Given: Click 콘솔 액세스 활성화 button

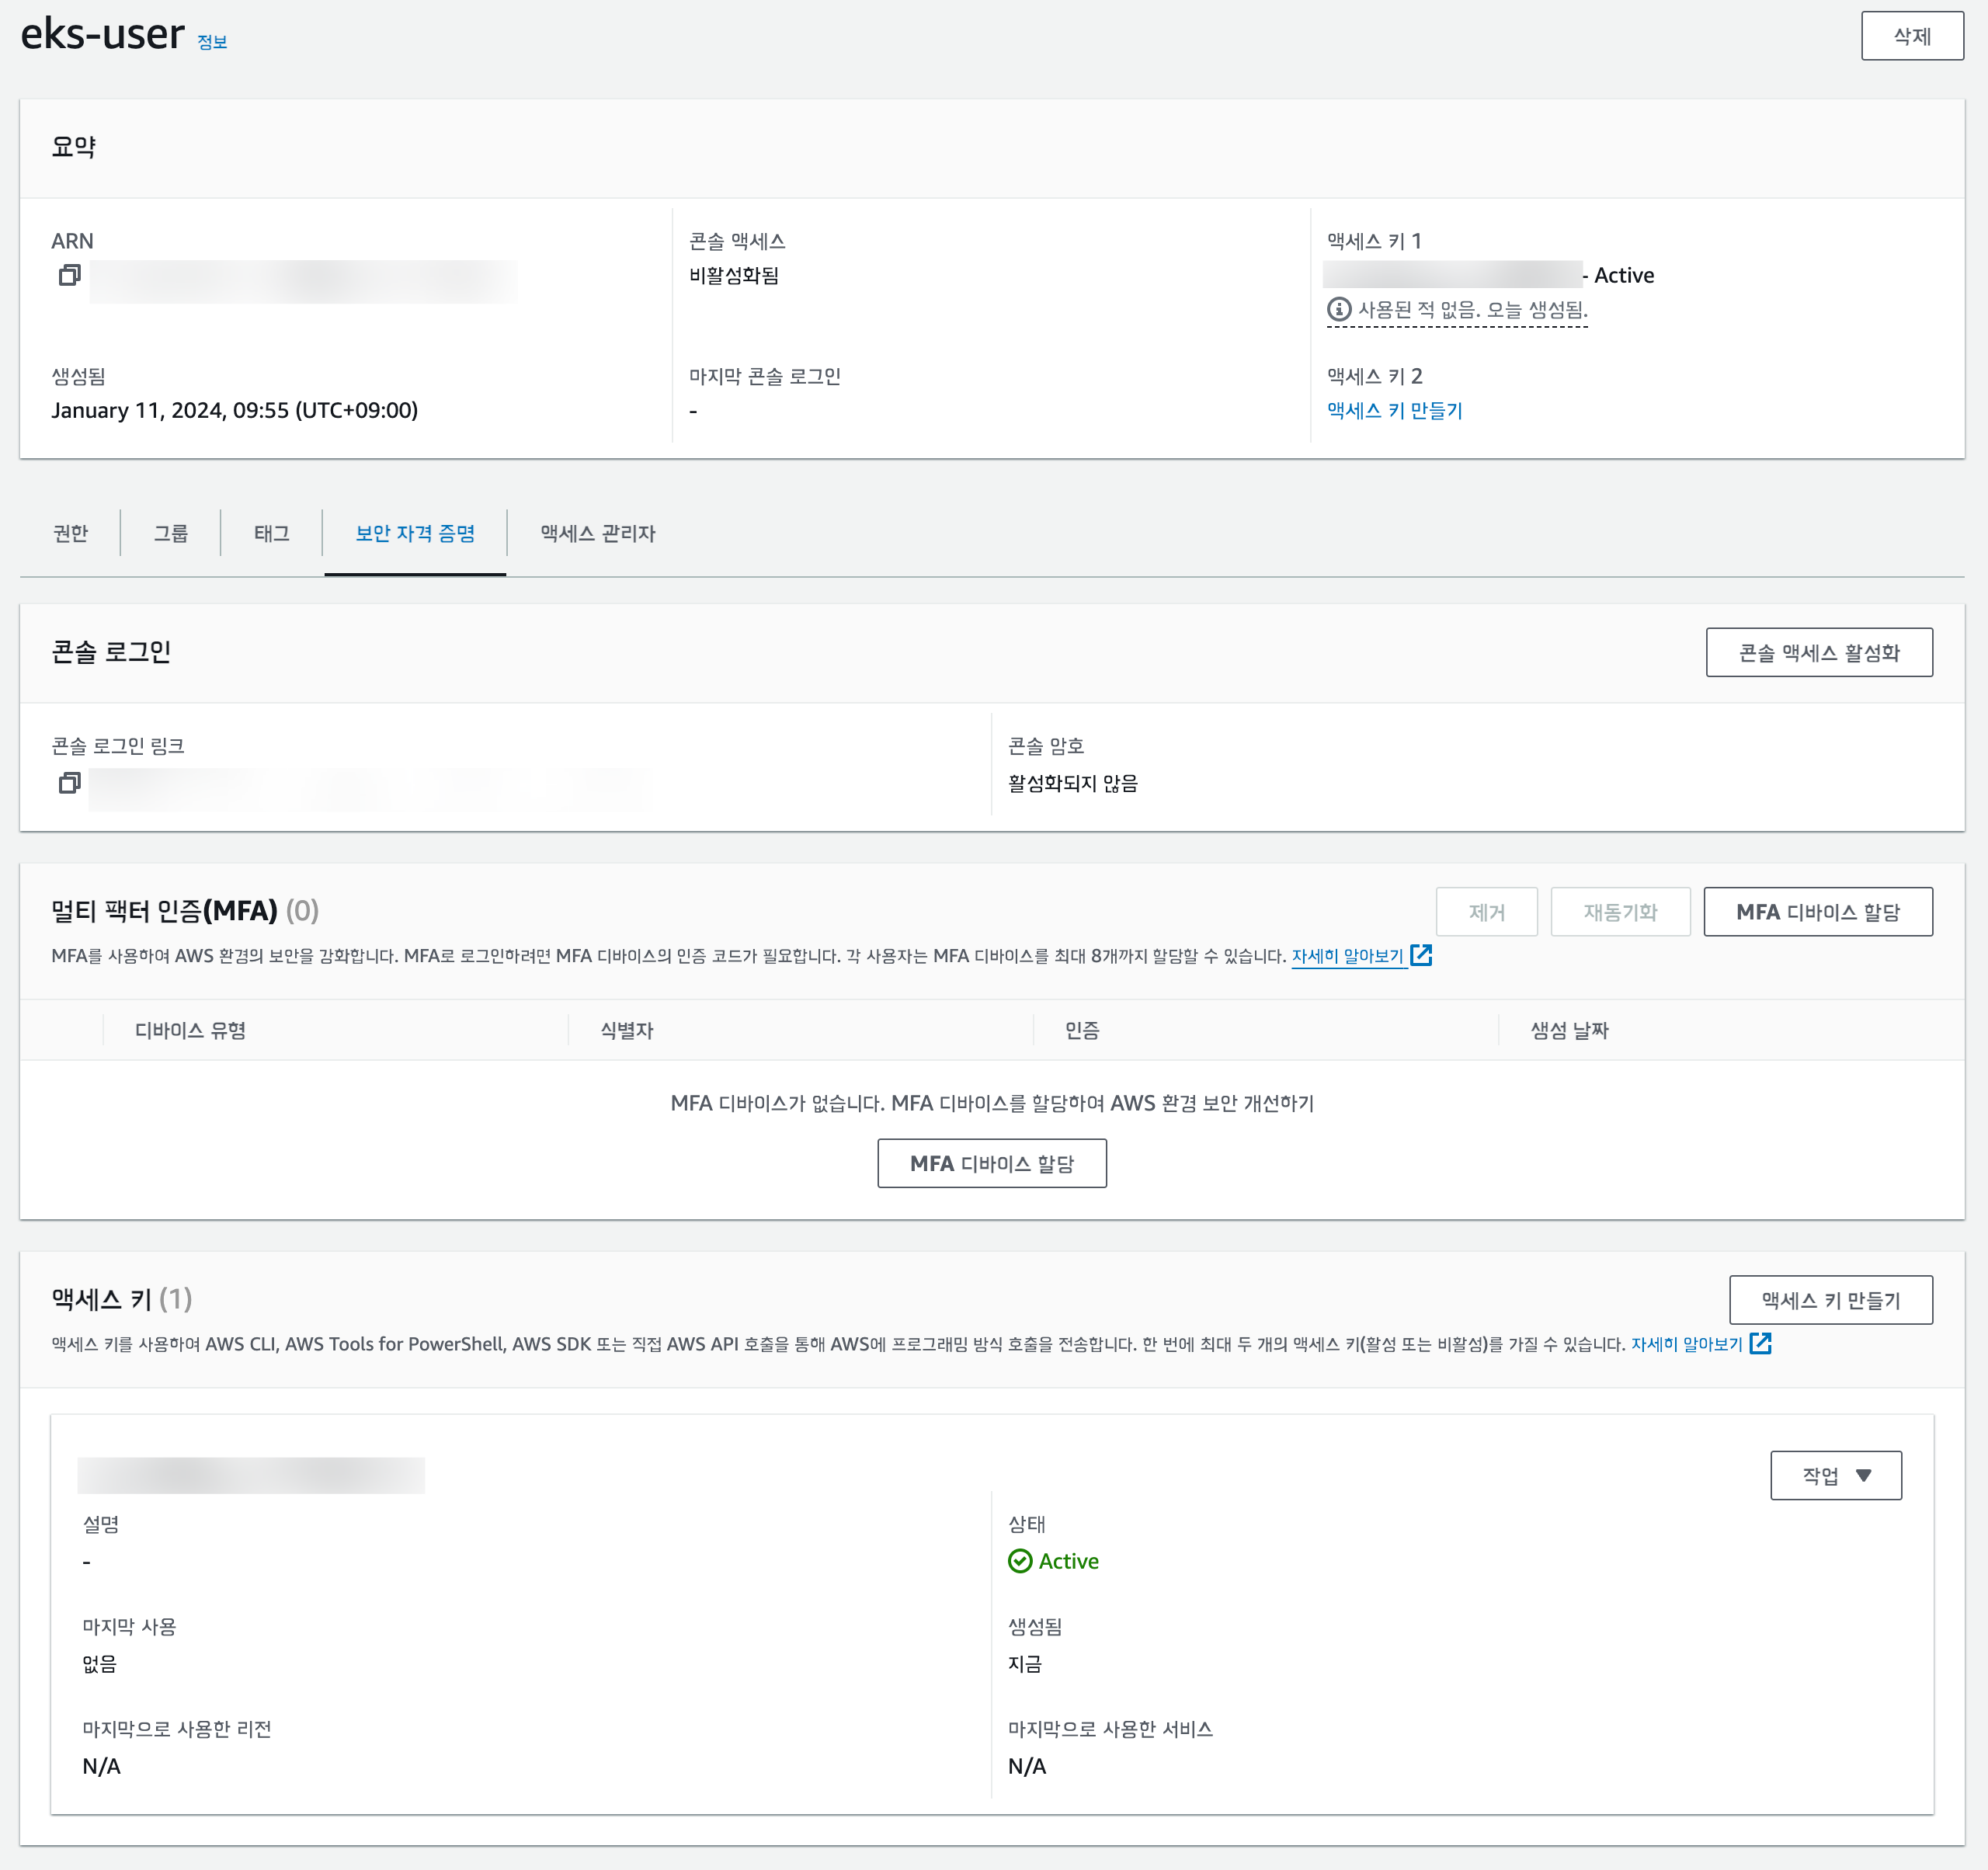Looking at the screenshot, I should [1818, 653].
